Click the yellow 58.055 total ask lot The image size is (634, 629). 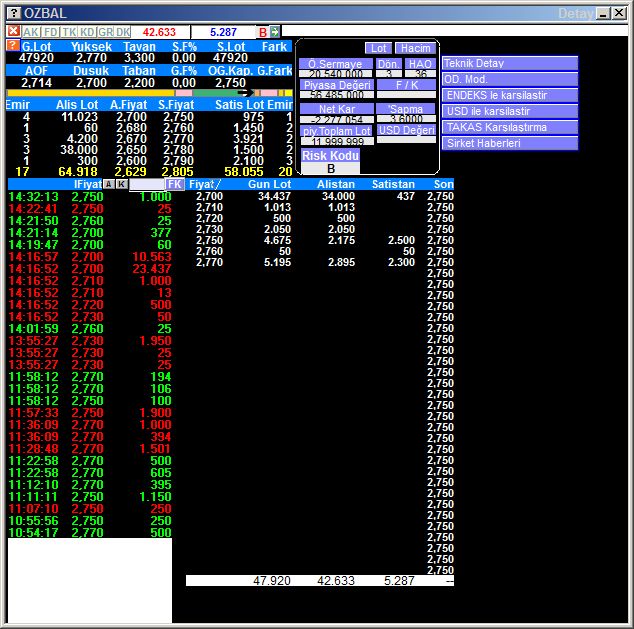(x=243, y=172)
